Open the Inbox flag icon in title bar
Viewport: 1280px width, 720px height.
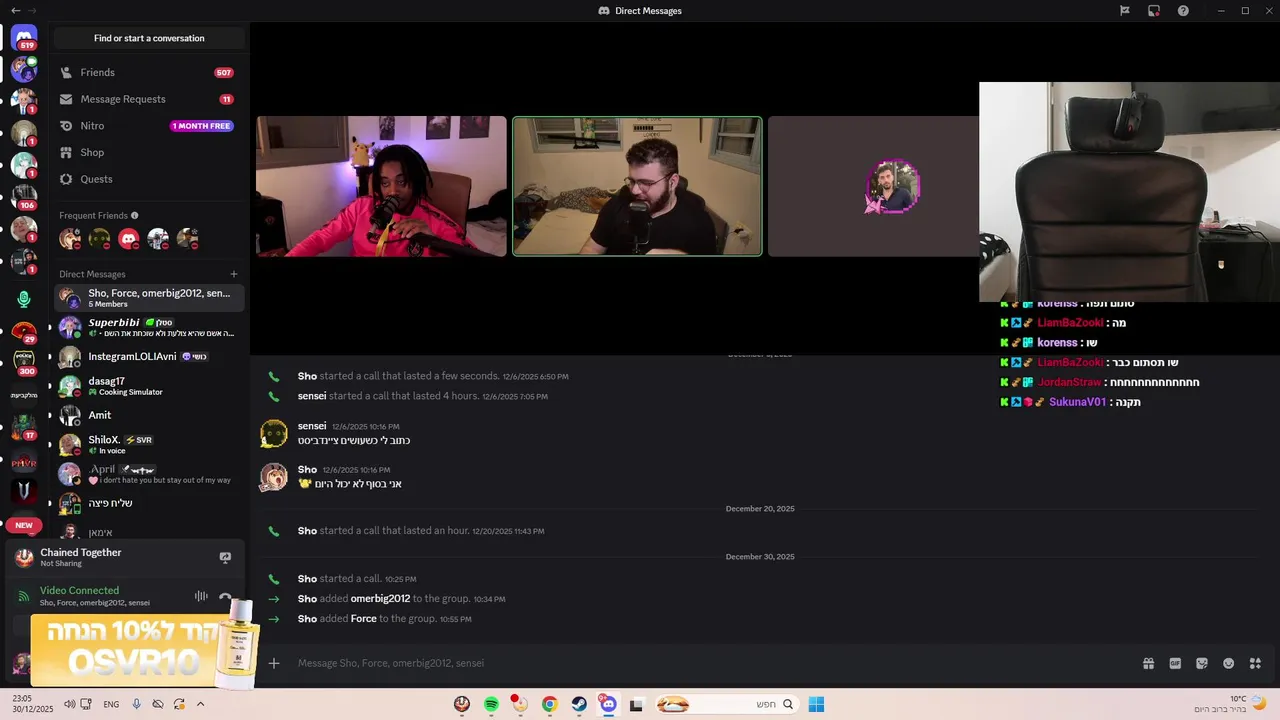1125,11
